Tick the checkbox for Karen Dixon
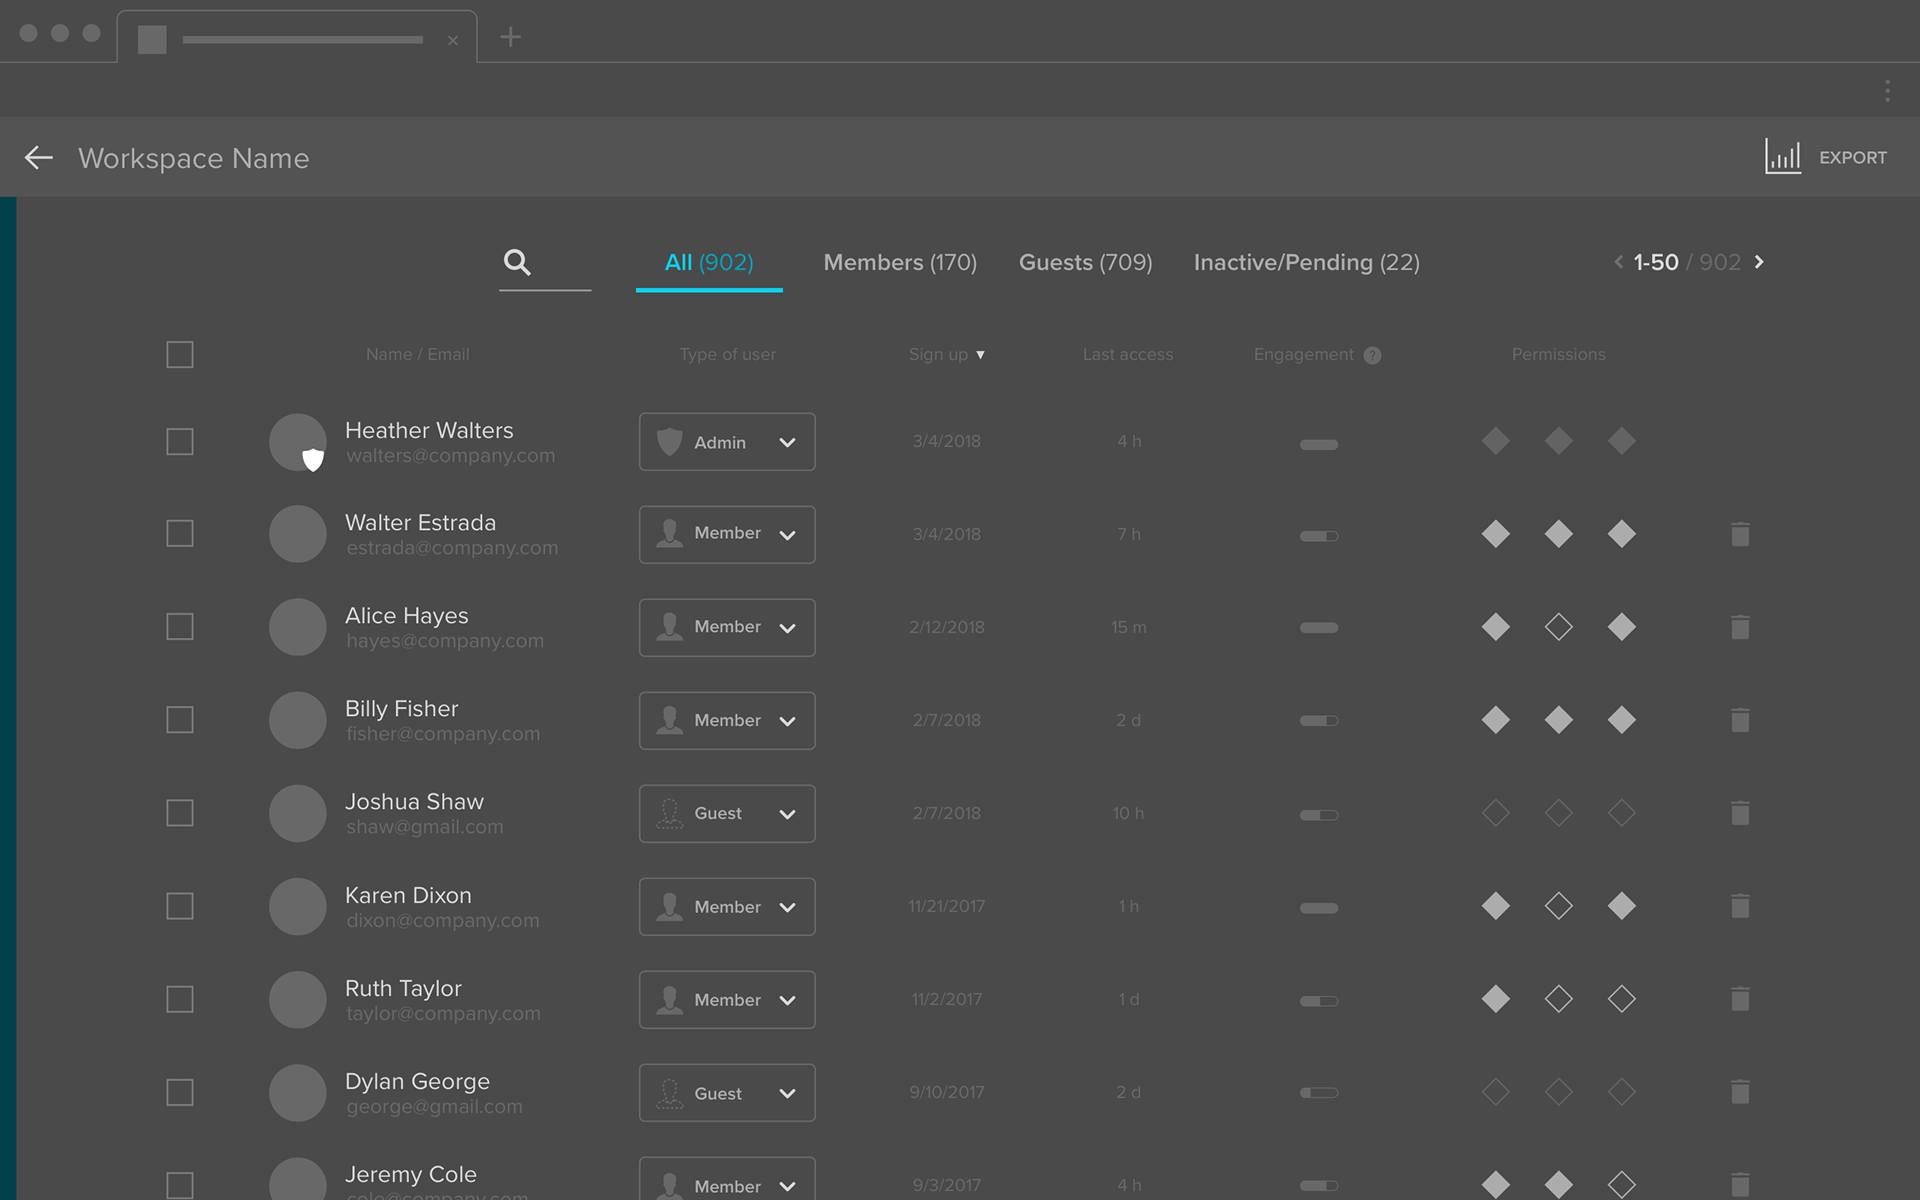 click(180, 906)
